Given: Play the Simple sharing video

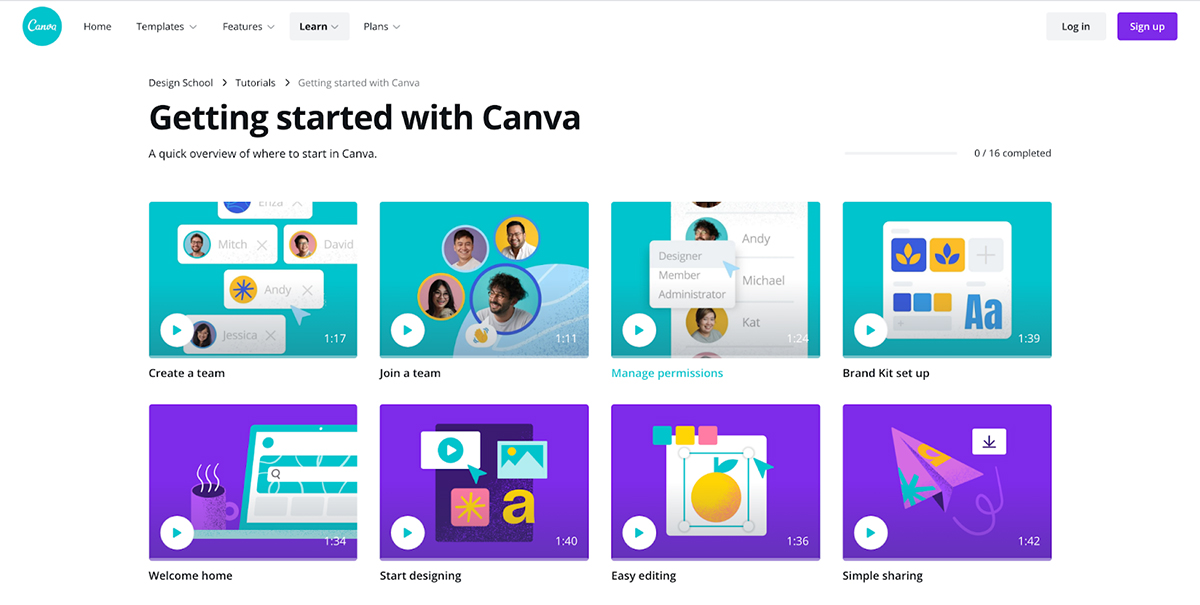Looking at the screenshot, I should tap(870, 533).
